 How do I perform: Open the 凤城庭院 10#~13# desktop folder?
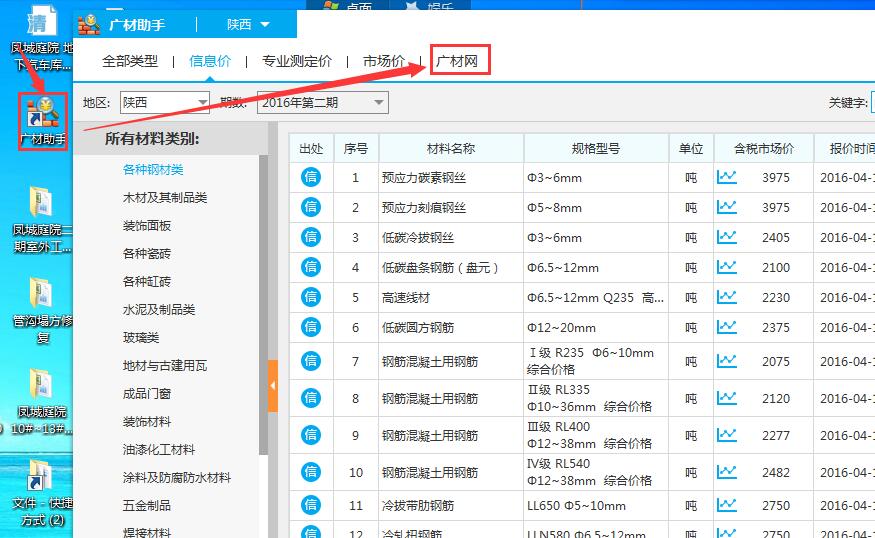point(41,402)
